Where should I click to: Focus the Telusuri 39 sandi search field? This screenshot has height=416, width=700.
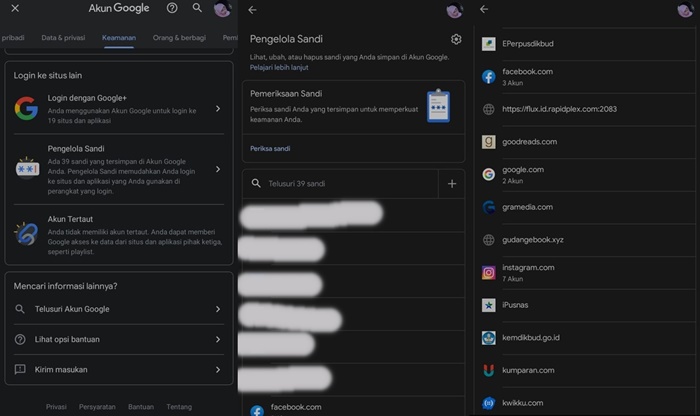340,183
